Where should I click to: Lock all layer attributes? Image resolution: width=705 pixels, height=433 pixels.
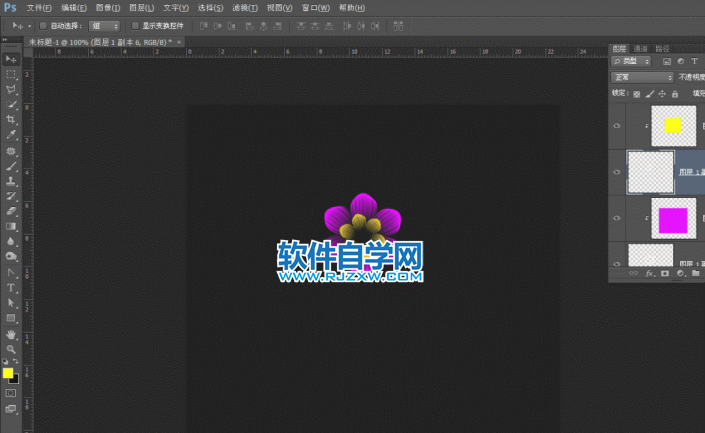tap(675, 94)
